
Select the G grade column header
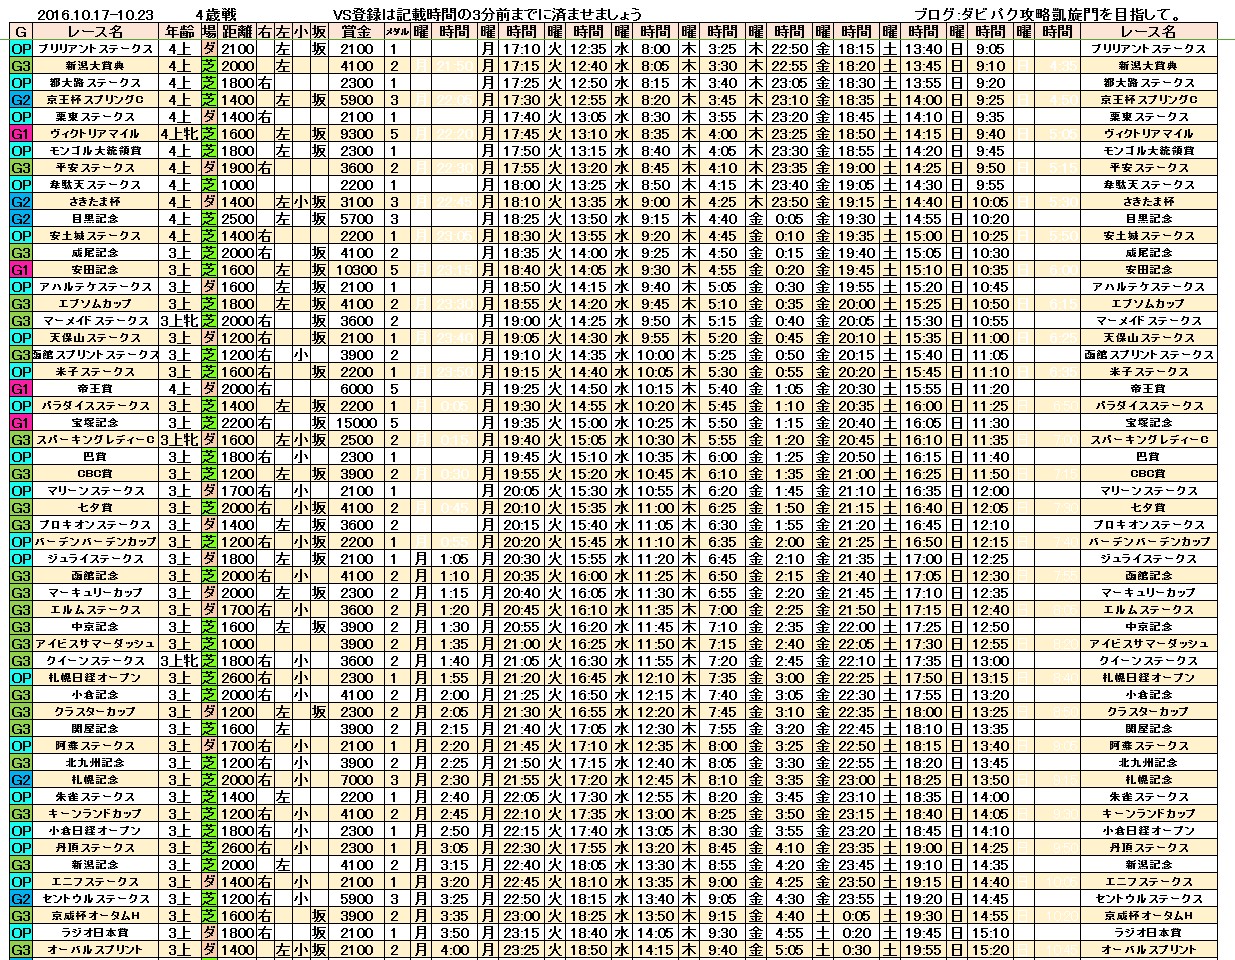pos(21,31)
